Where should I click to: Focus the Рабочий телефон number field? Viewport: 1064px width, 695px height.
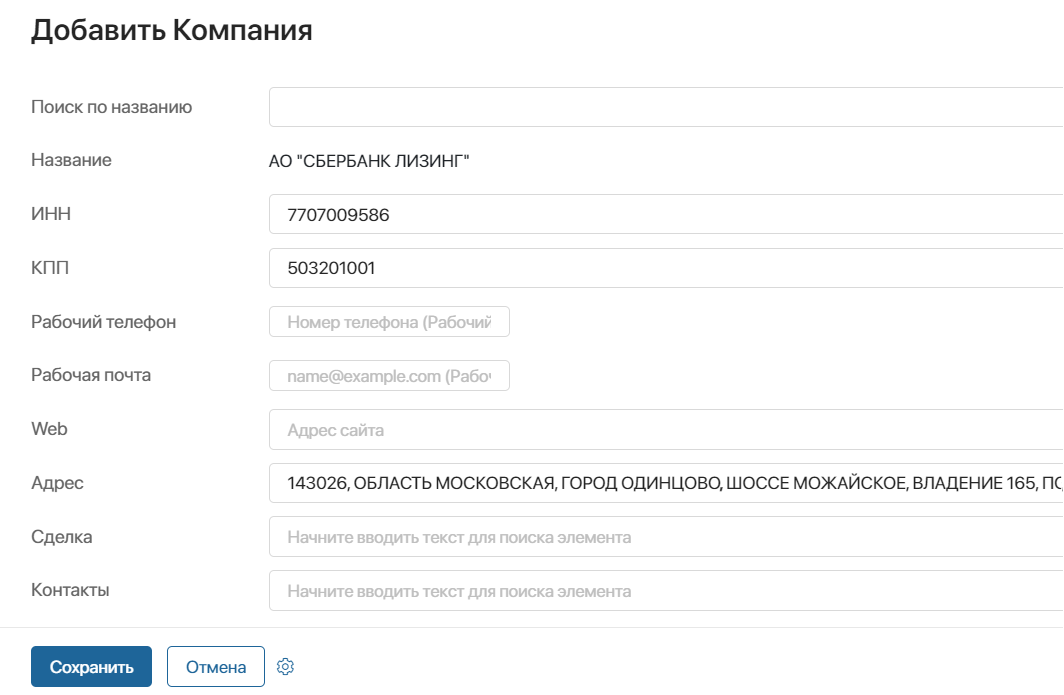(x=390, y=322)
